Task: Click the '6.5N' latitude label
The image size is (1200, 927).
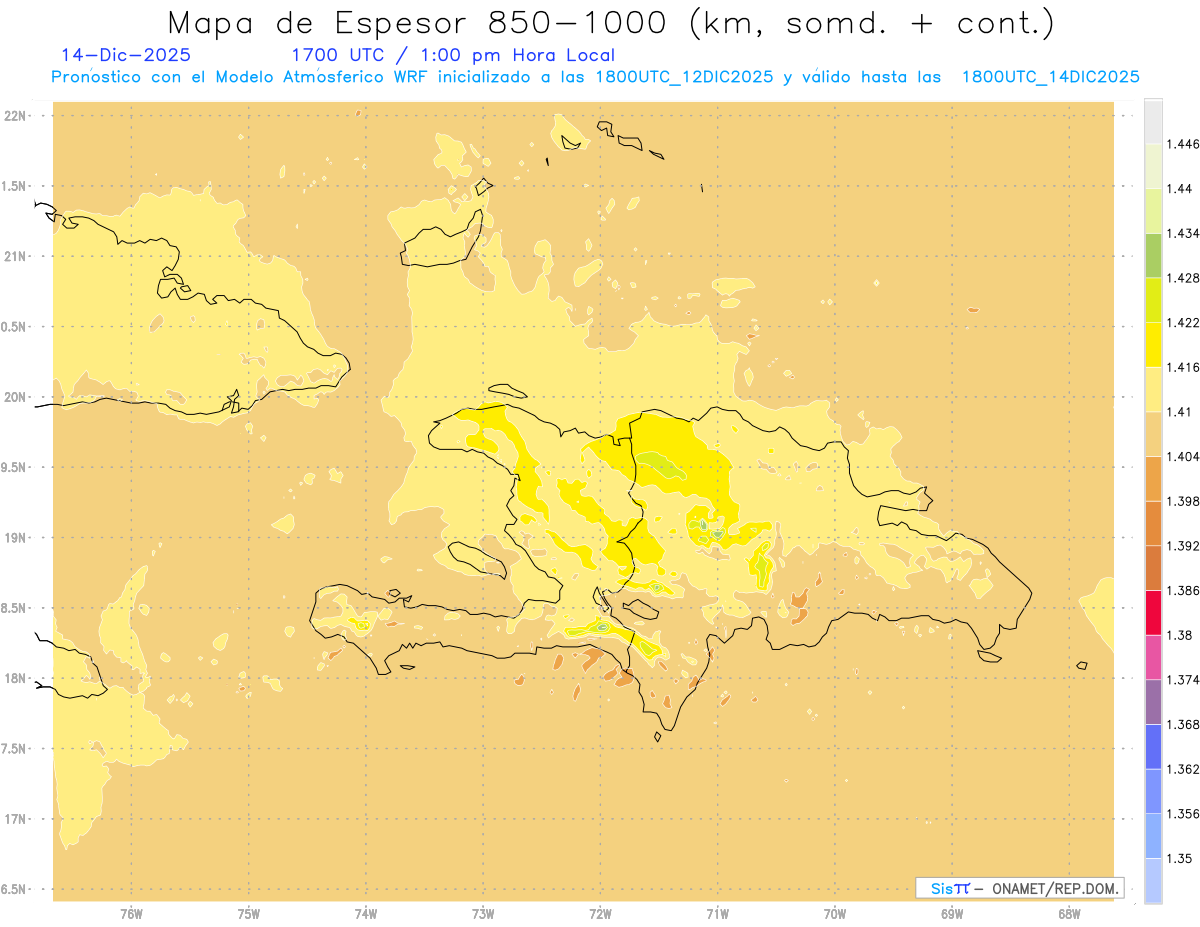Action: (x=15, y=889)
